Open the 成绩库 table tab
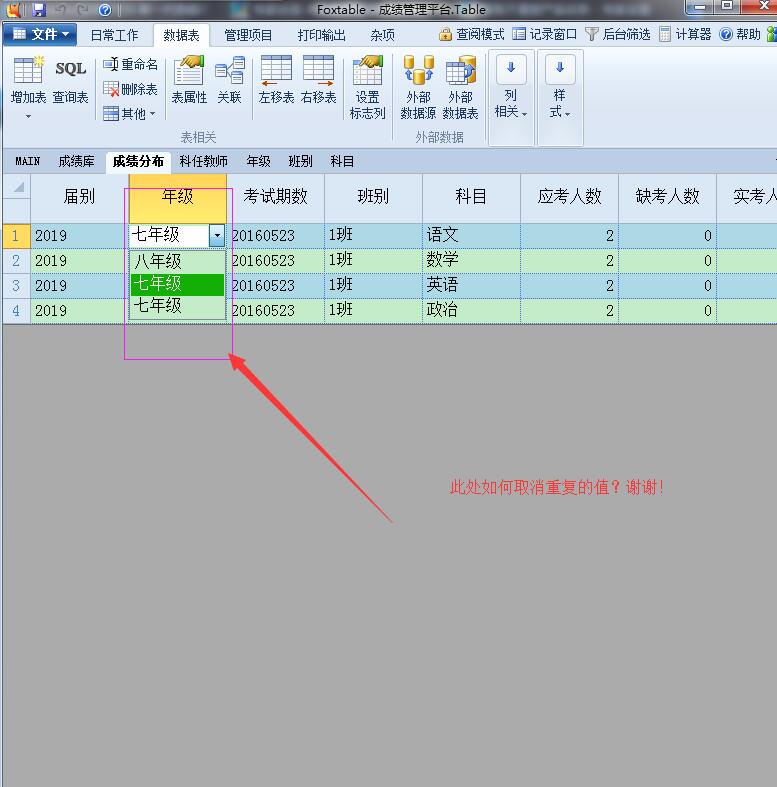 (76, 162)
